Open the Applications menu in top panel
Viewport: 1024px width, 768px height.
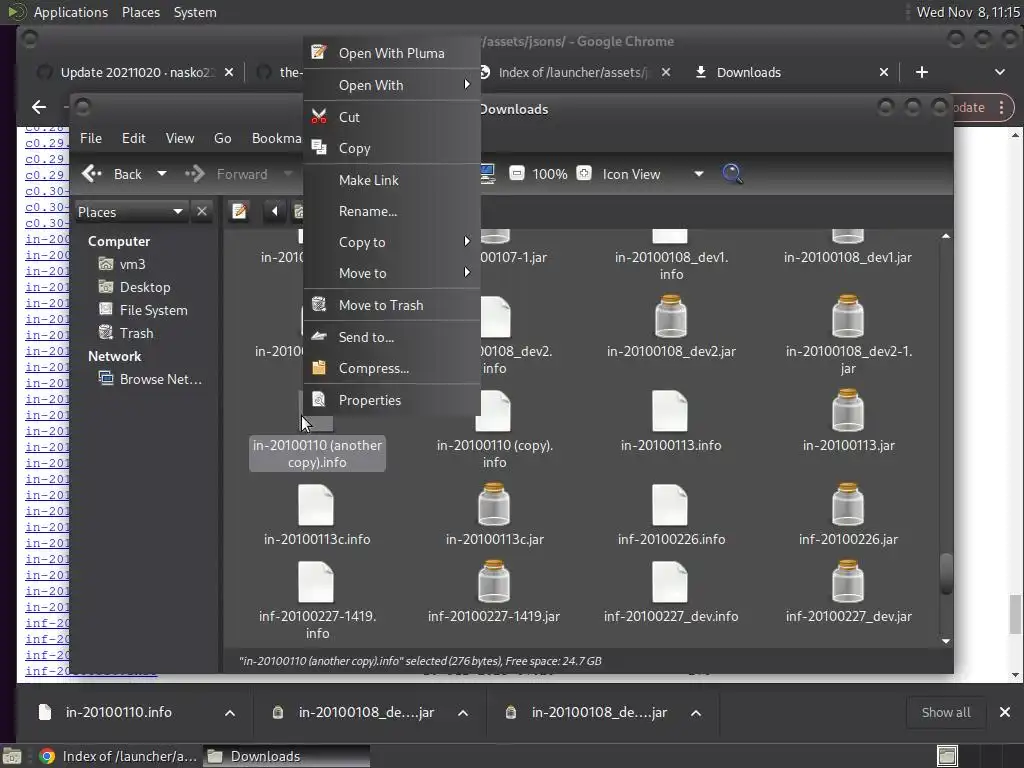tap(71, 12)
